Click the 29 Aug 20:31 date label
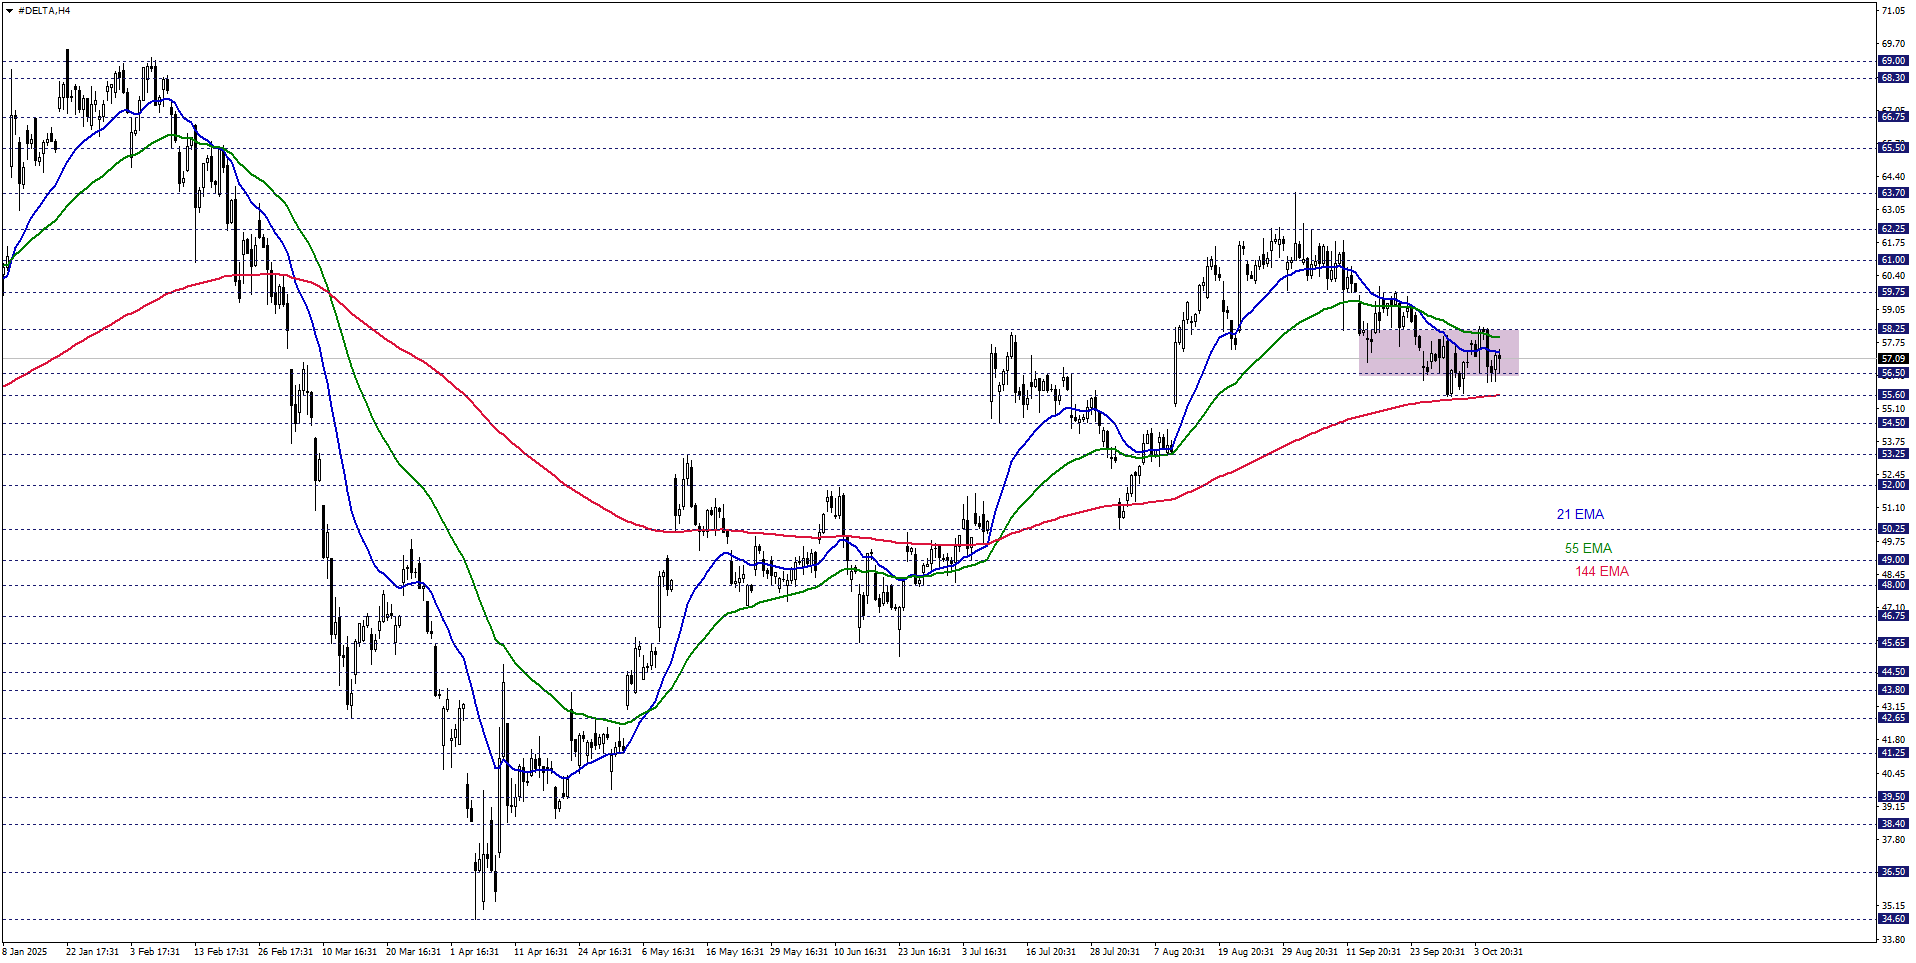Screen dimensions: 1916x963 click(1309, 951)
